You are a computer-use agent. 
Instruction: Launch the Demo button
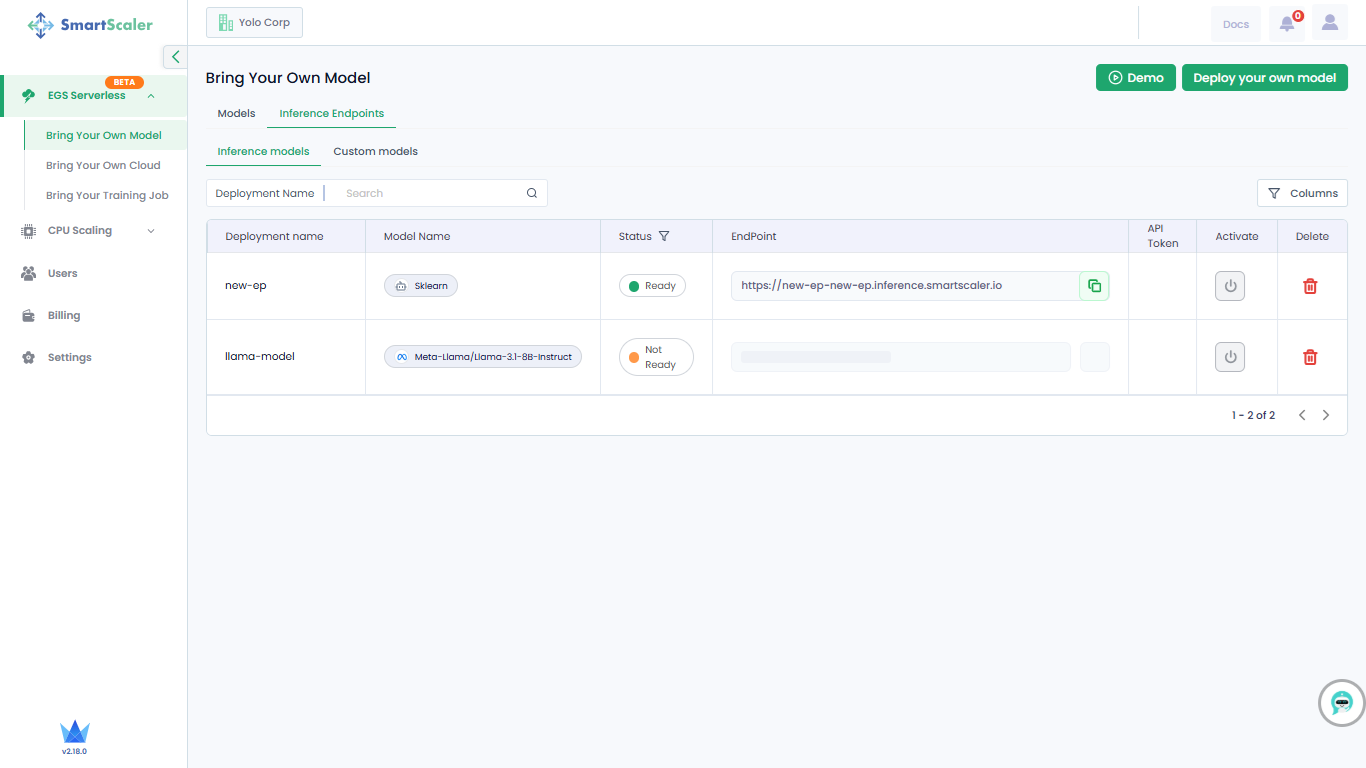coord(1135,78)
